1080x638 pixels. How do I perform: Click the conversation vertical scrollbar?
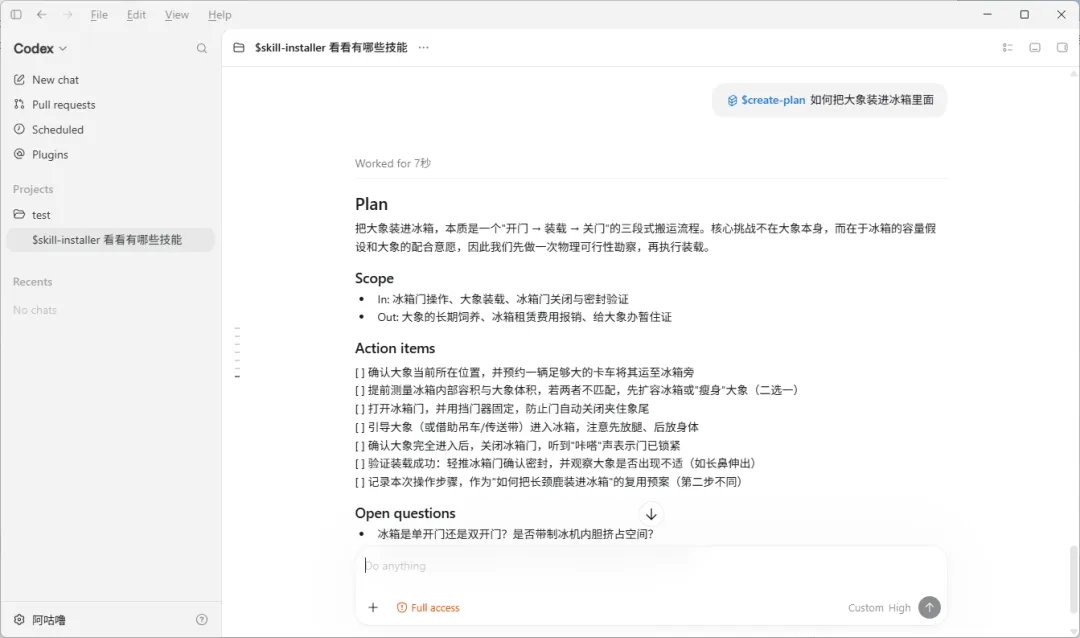point(1074,579)
